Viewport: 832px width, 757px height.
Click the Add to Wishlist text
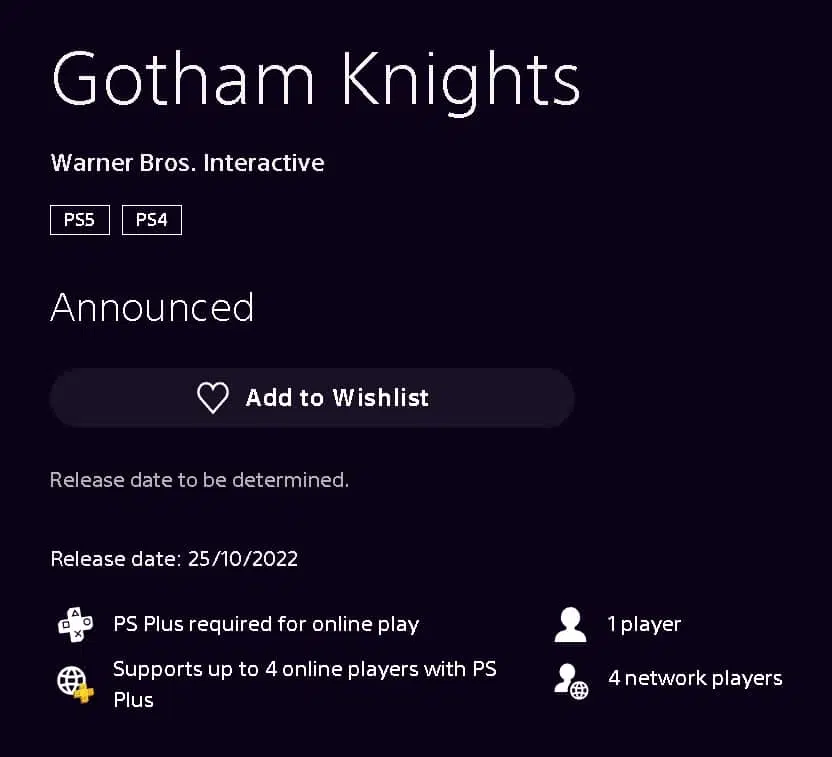pyautogui.click(x=337, y=397)
